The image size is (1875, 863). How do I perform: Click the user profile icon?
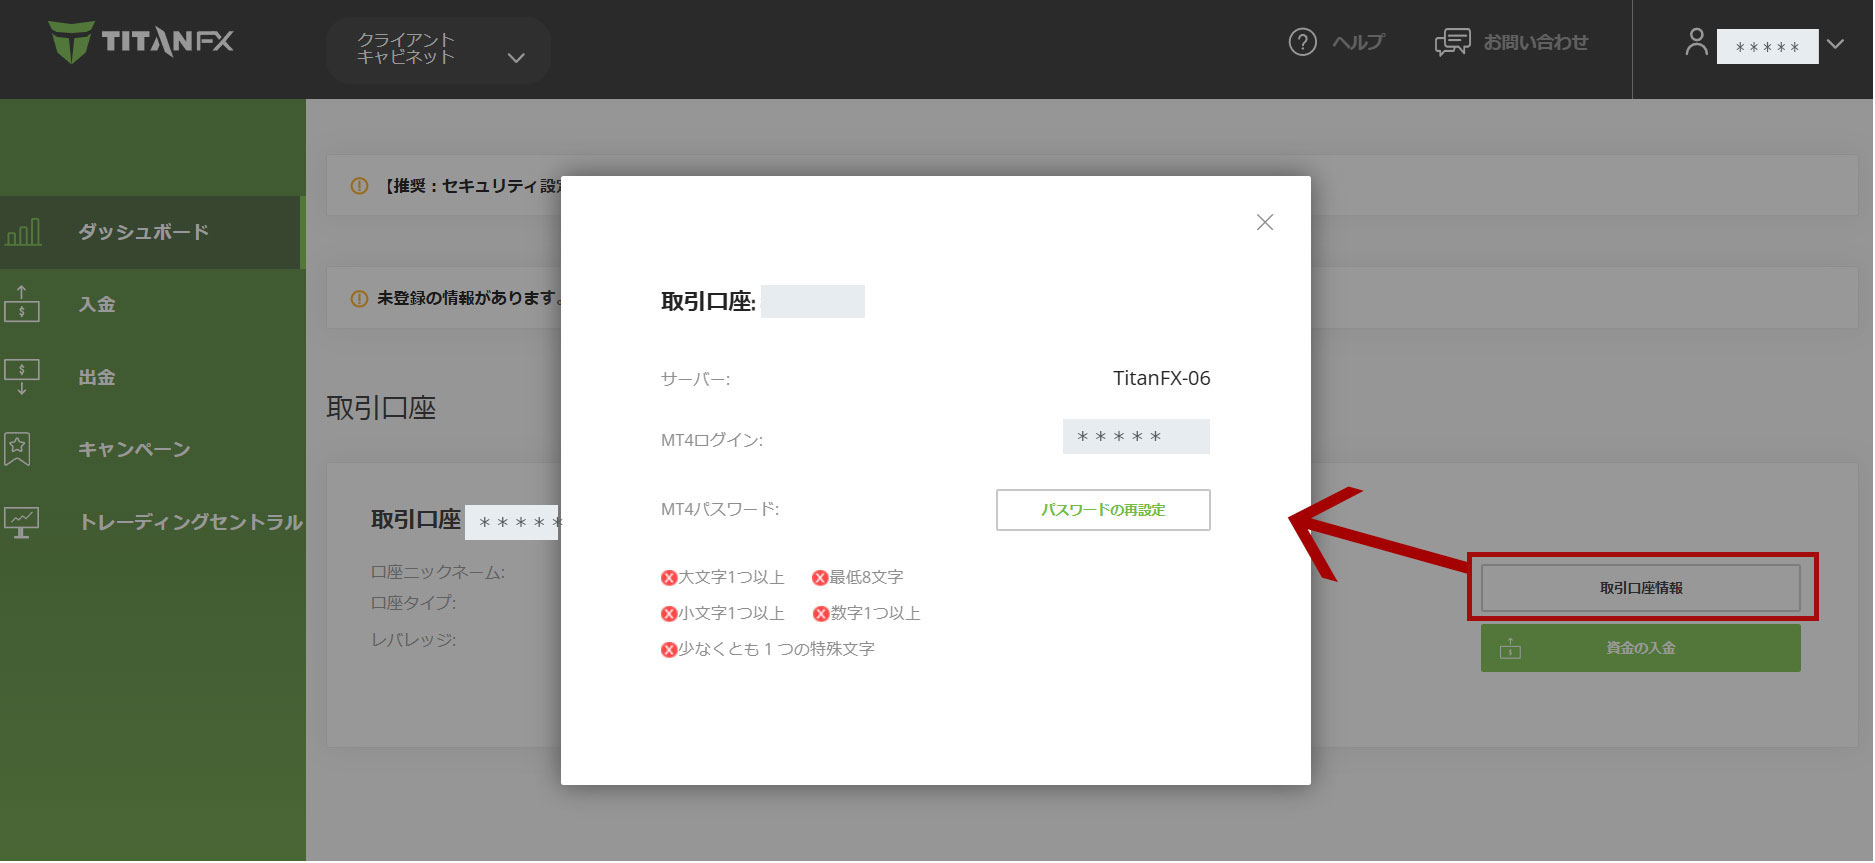(1696, 42)
